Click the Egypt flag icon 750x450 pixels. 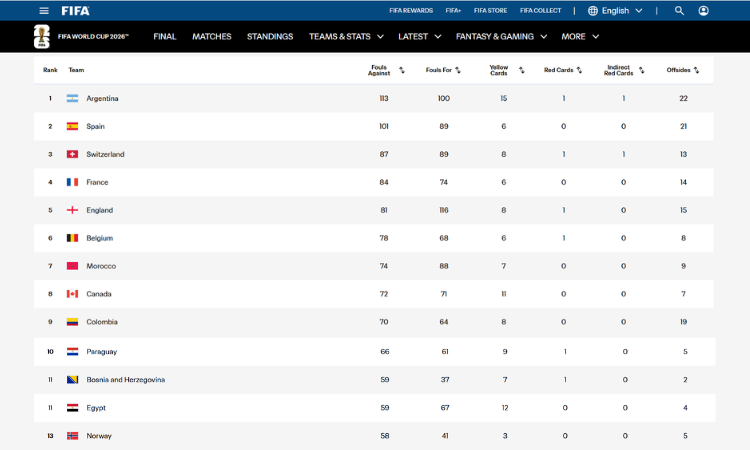tap(72, 408)
